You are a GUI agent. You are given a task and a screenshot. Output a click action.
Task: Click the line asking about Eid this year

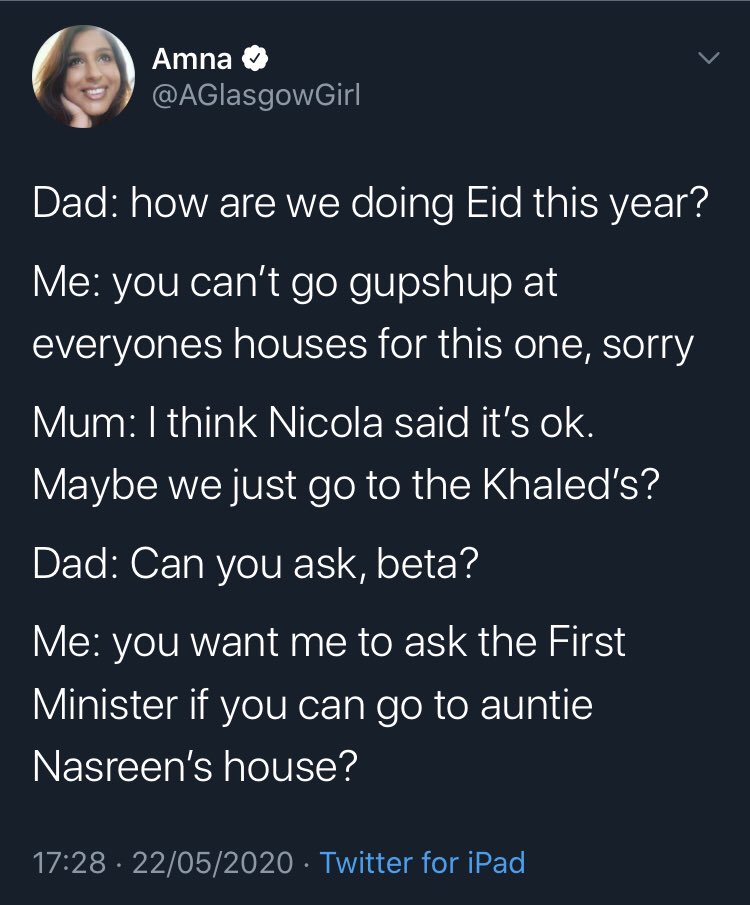[x=372, y=204]
